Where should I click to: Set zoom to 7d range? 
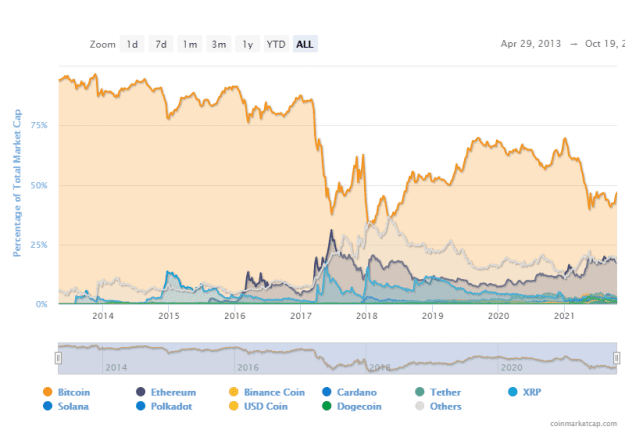tap(161, 44)
